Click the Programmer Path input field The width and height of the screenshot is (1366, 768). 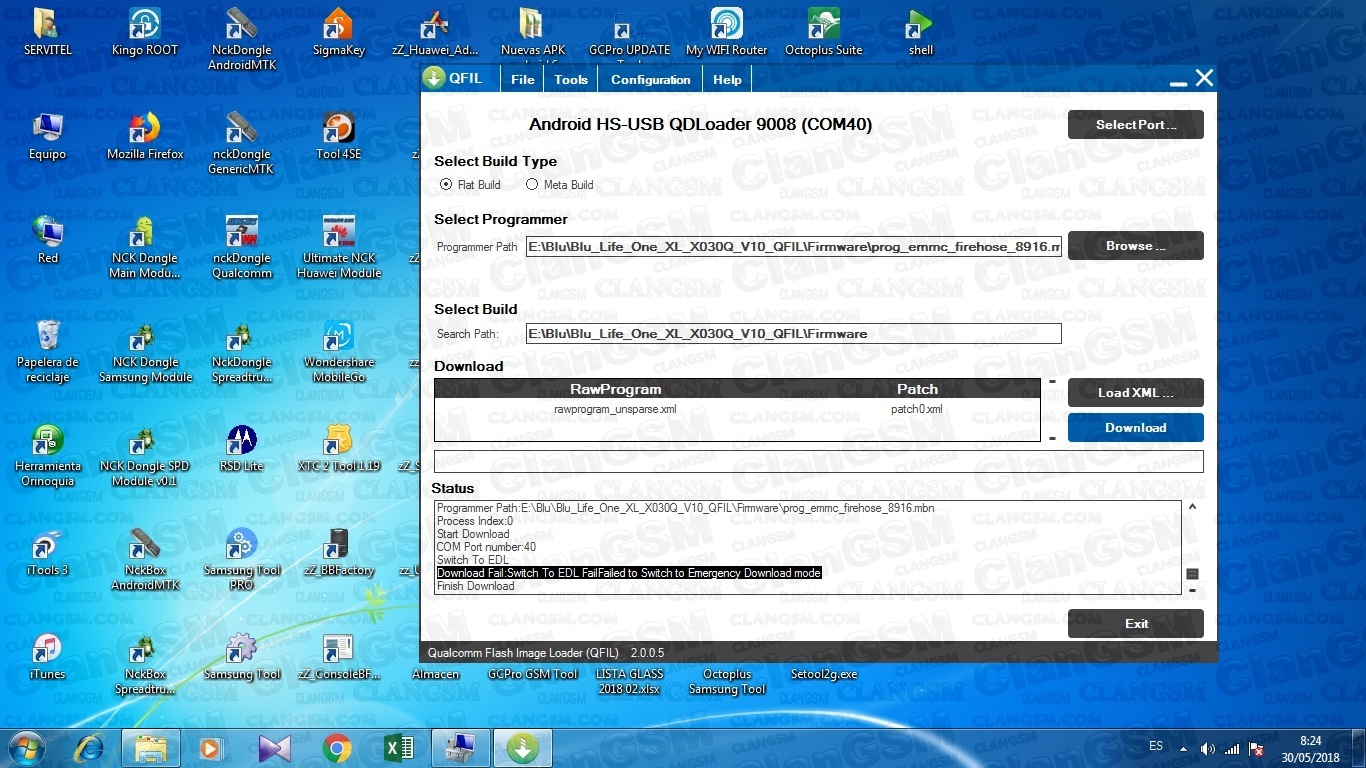(x=794, y=246)
